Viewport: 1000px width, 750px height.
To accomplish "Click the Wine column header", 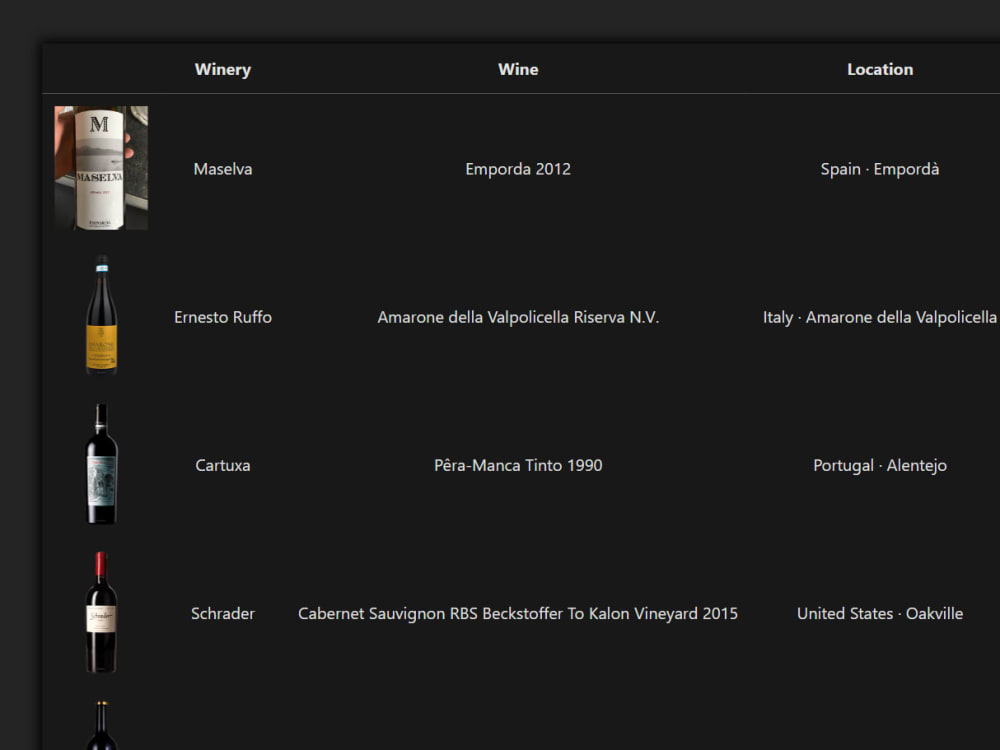I will (518, 70).
